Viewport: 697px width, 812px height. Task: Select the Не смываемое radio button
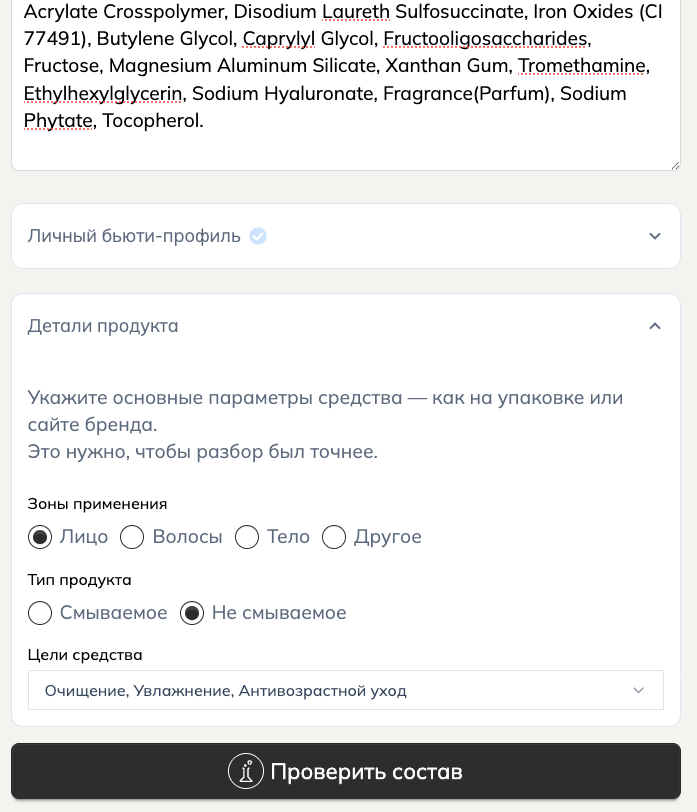point(192,613)
